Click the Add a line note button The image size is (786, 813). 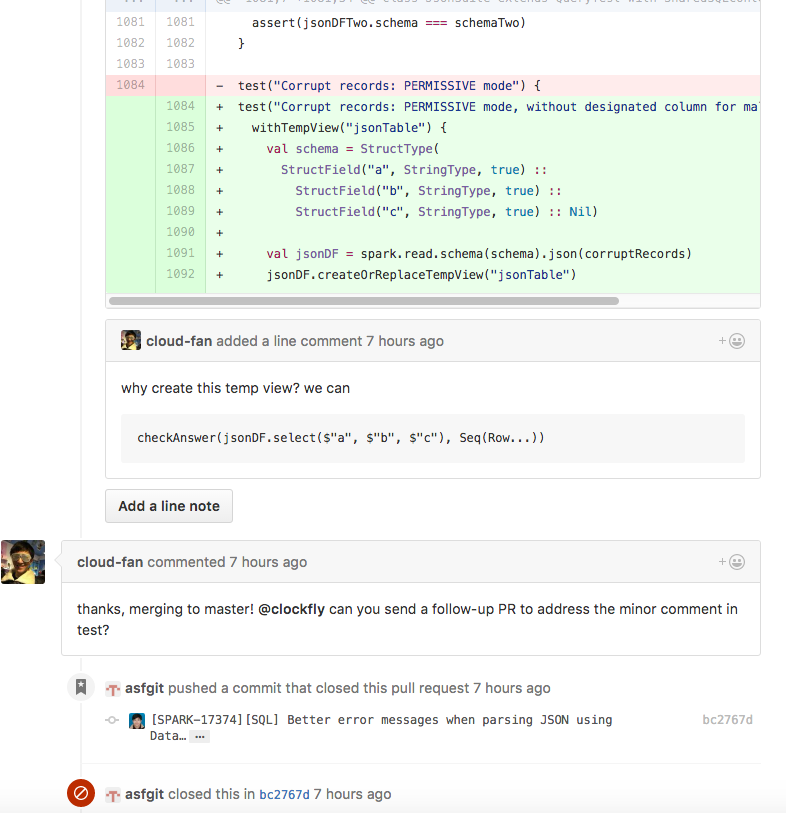click(x=169, y=506)
